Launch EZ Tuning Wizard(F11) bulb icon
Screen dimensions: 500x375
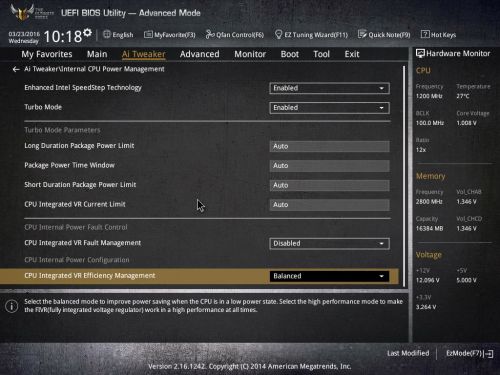coord(278,35)
